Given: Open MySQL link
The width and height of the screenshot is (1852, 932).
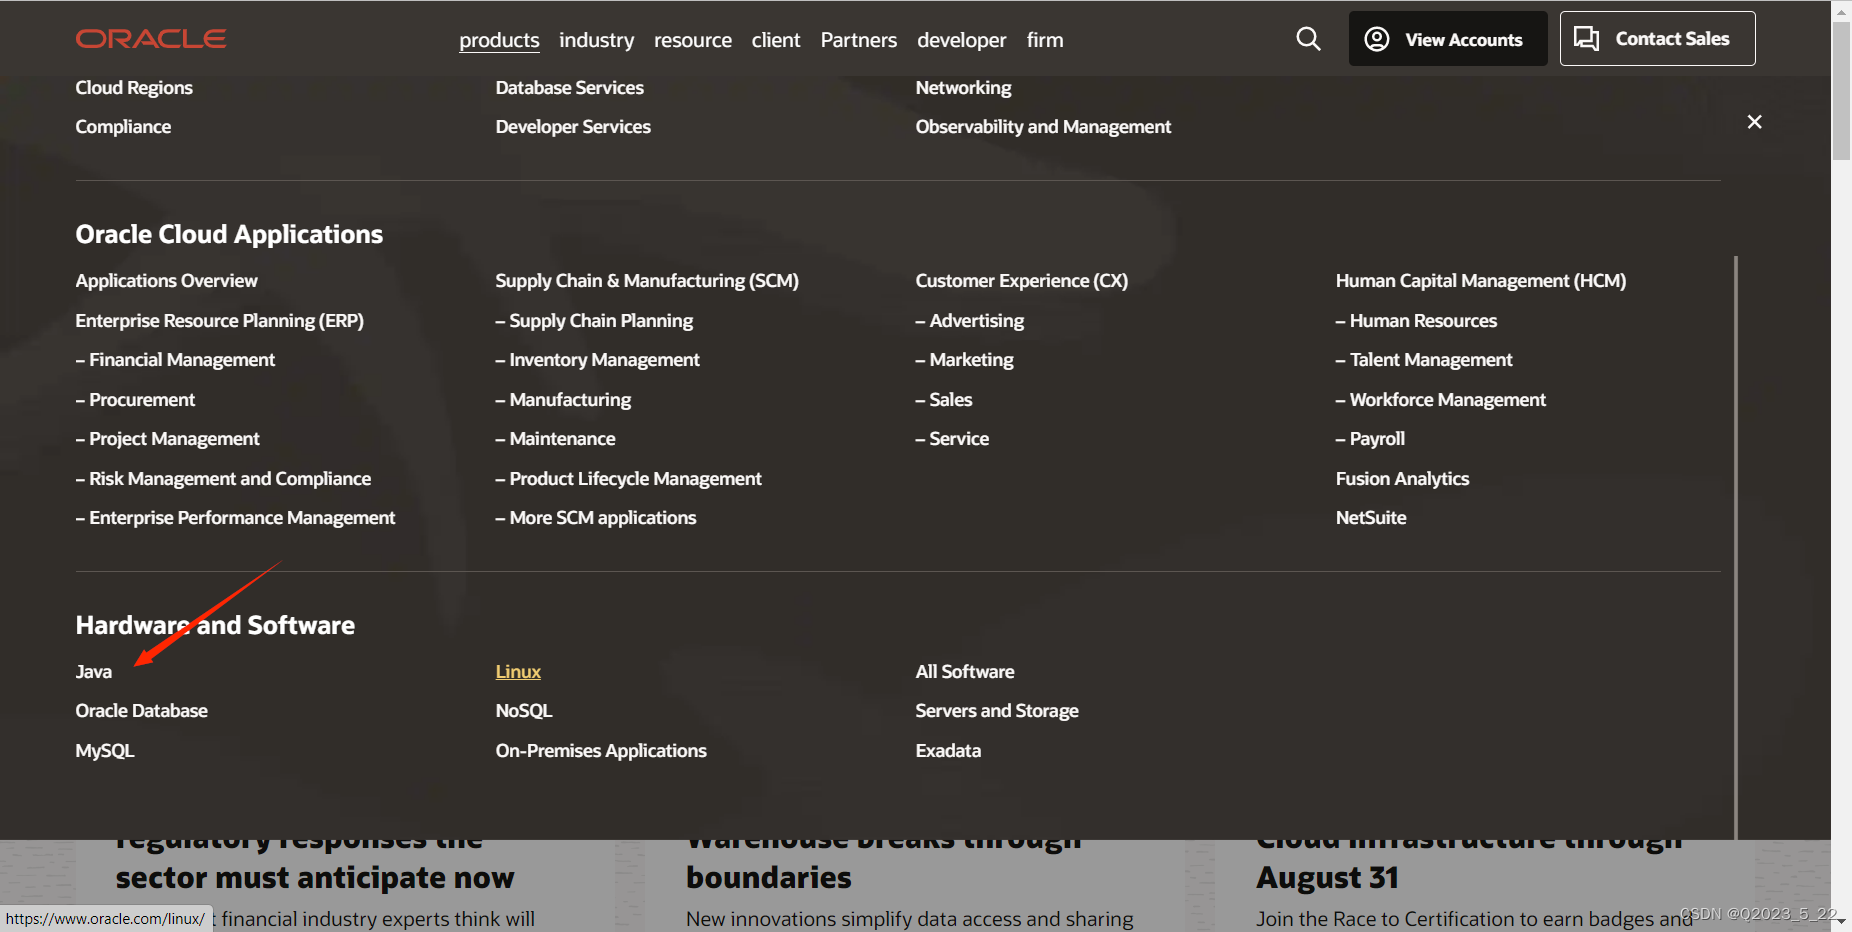Looking at the screenshot, I should [105, 751].
